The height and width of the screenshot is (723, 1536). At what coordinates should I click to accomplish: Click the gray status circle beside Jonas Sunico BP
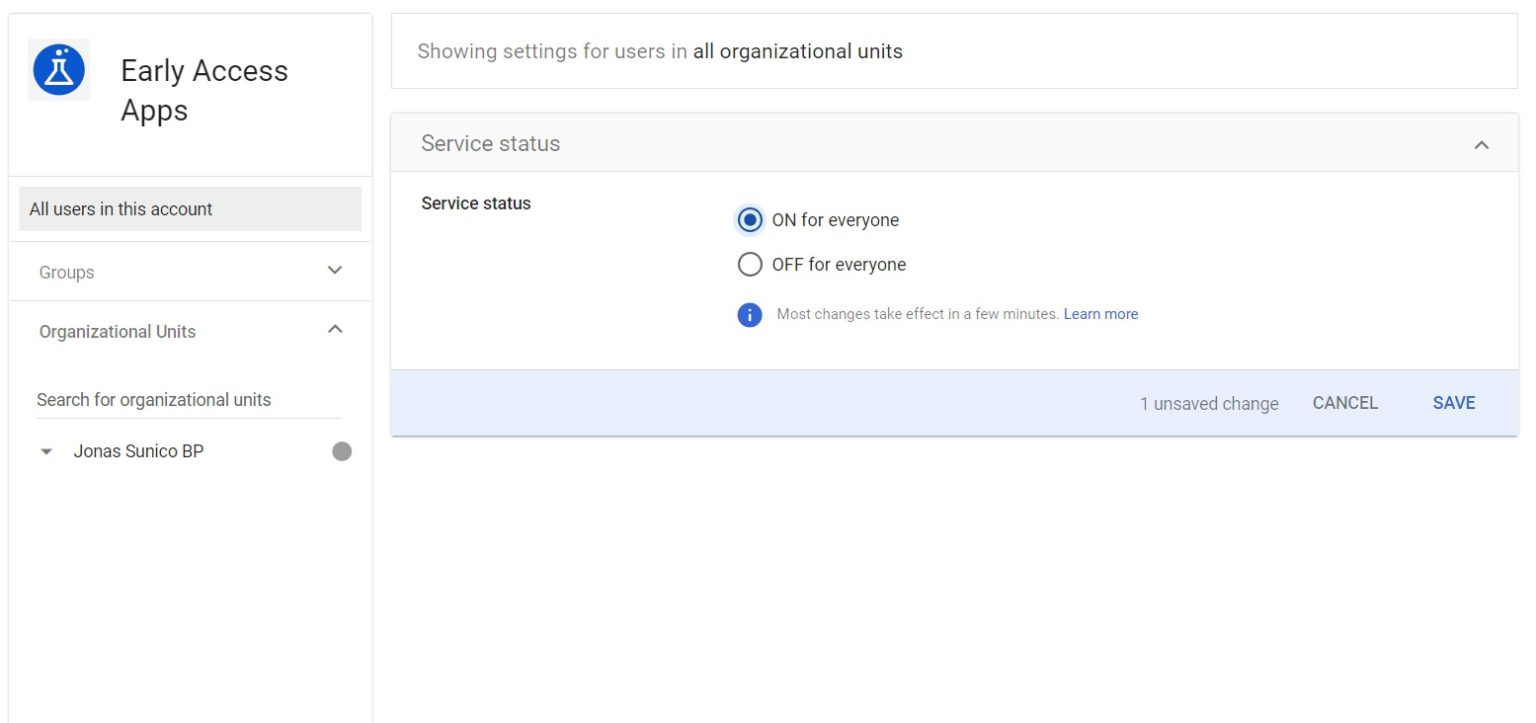click(x=342, y=451)
